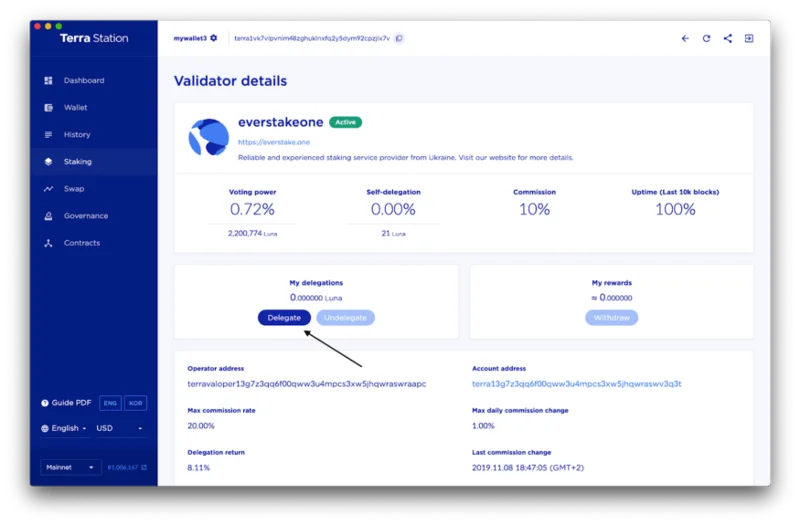Click the My delegations 0.000000 Luna amount
The image size is (800, 525).
pos(316,297)
